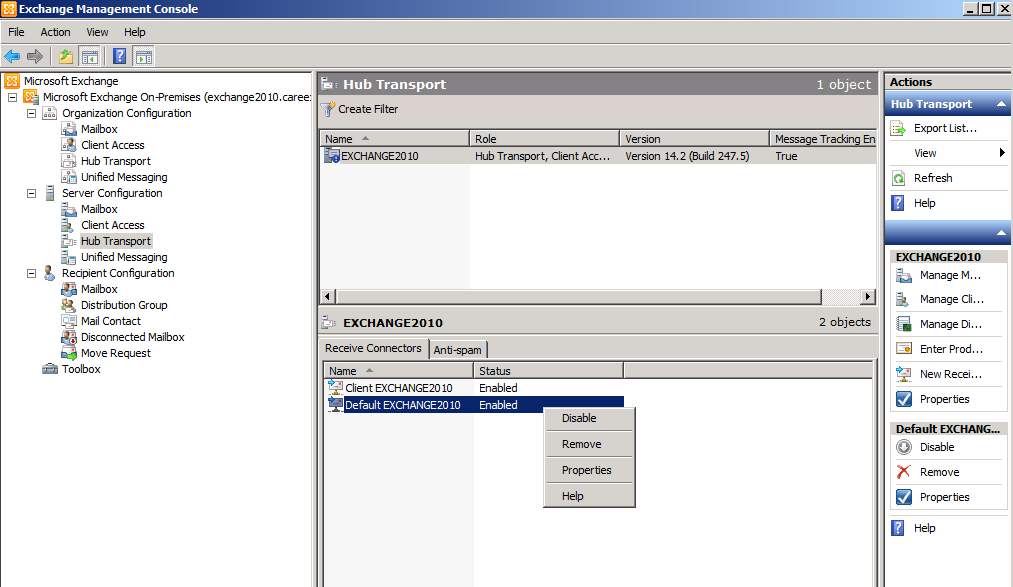Open the View menu
Image resolution: width=1013 pixels, height=587 pixels.
(x=97, y=32)
